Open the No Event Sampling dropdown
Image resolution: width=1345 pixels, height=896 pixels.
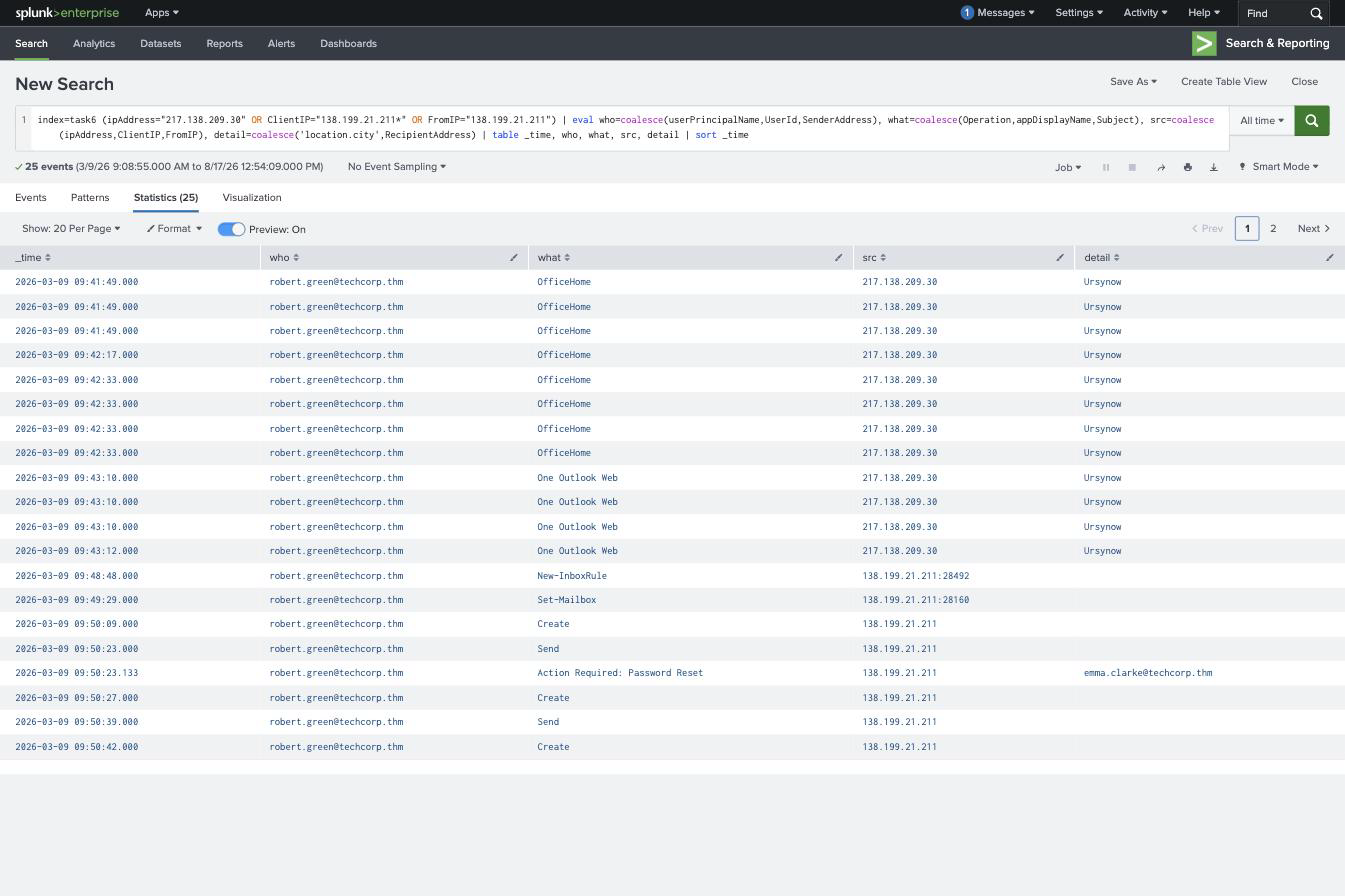coord(397,167)
